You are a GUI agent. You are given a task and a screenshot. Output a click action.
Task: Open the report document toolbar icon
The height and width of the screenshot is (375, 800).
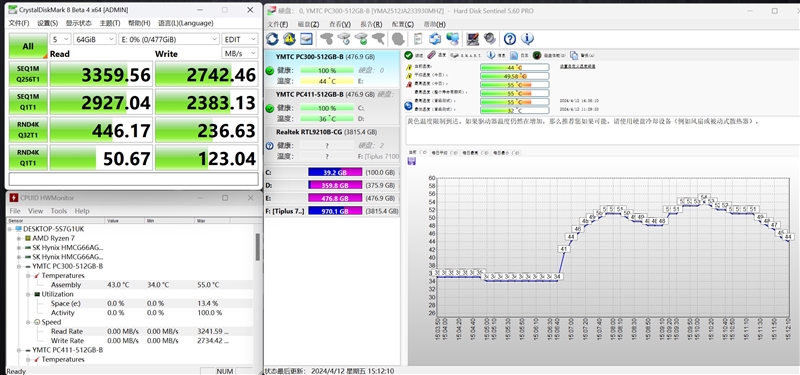[x=418, y=39]
